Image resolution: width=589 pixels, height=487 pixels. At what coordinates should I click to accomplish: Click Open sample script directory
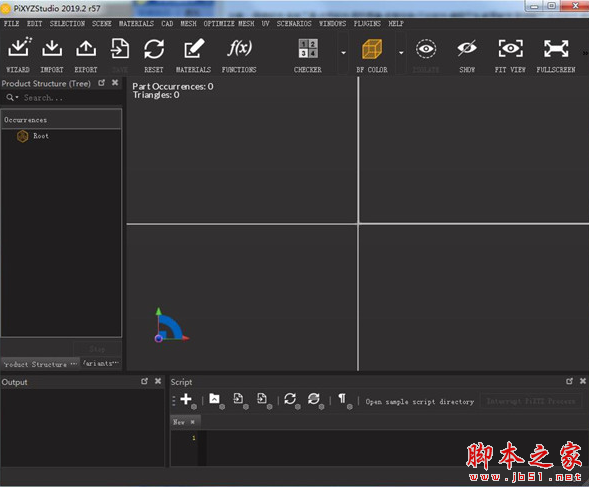[x=420, y=402]
